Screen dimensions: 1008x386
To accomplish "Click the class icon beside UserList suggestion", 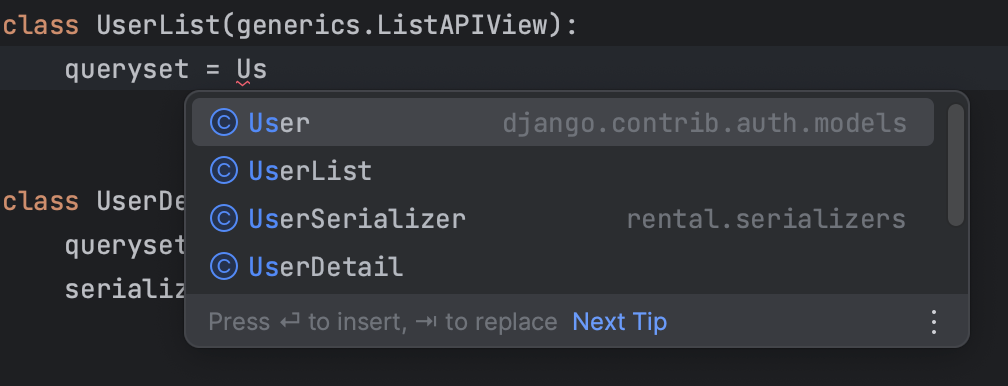I will 224,170.
